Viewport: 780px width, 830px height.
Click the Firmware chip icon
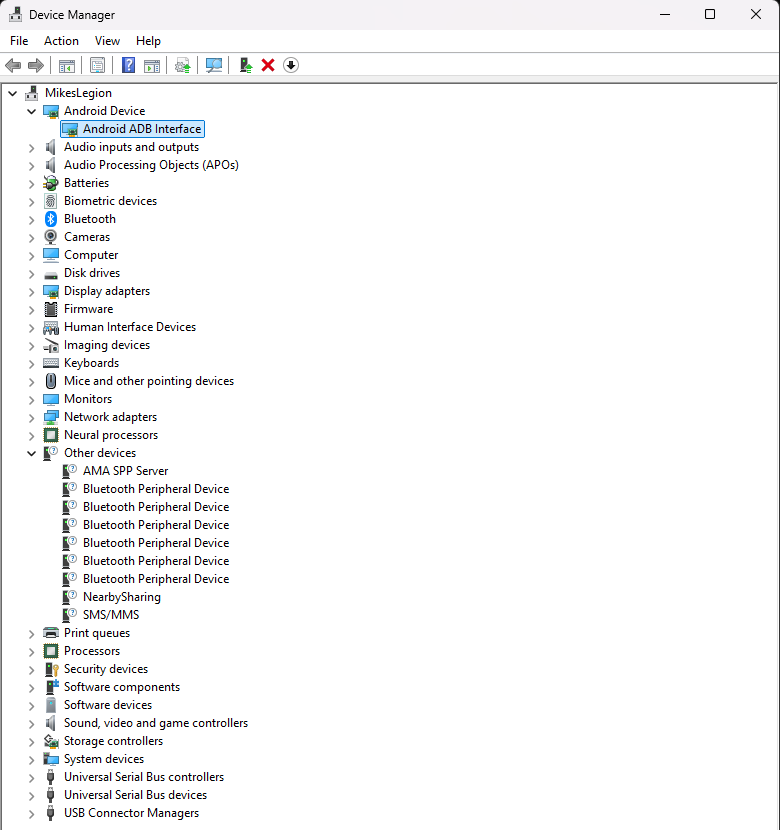click(51, 309)
